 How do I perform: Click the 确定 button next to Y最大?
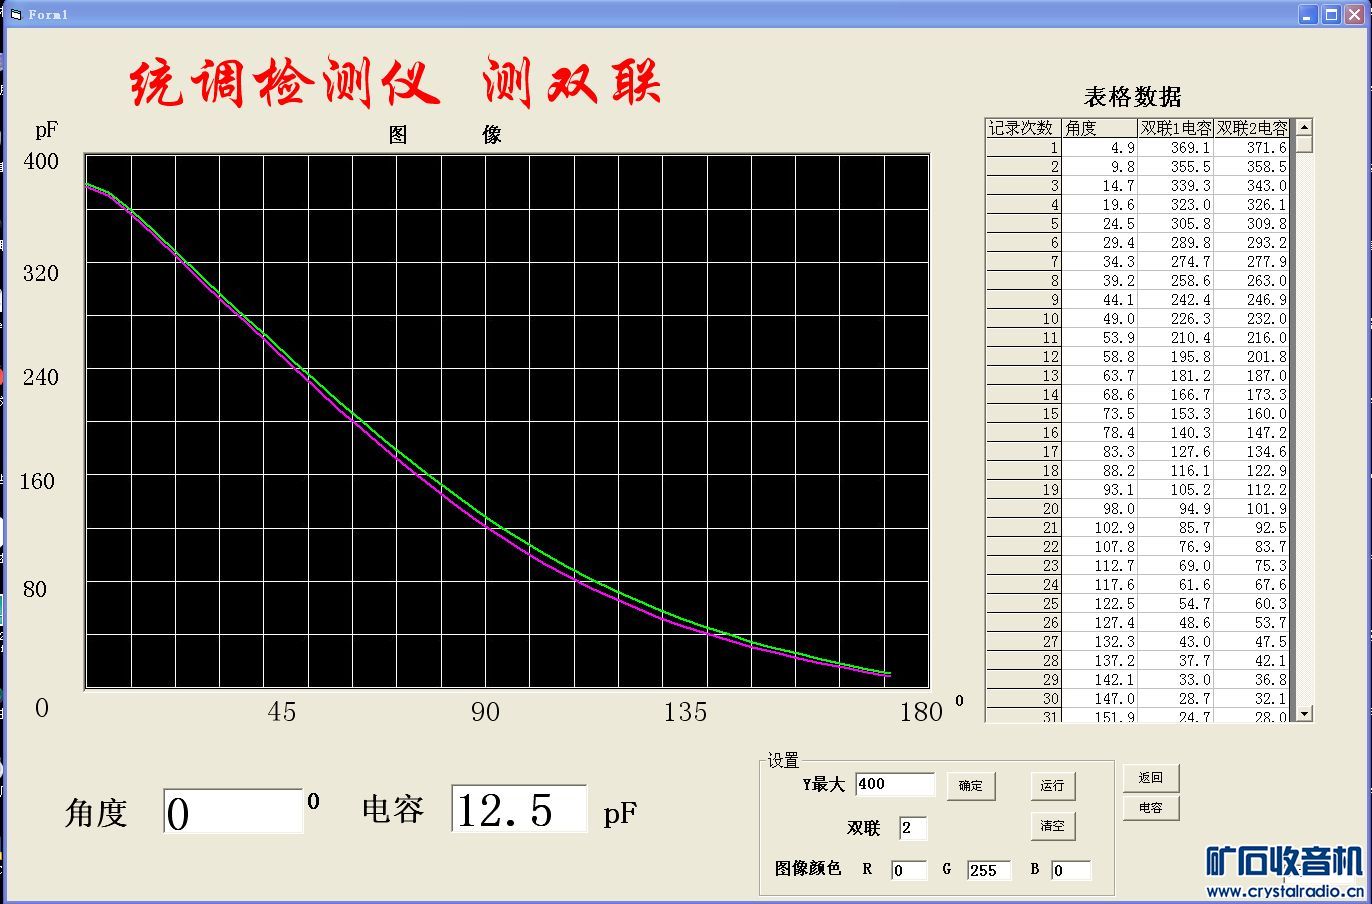(970, 786)
